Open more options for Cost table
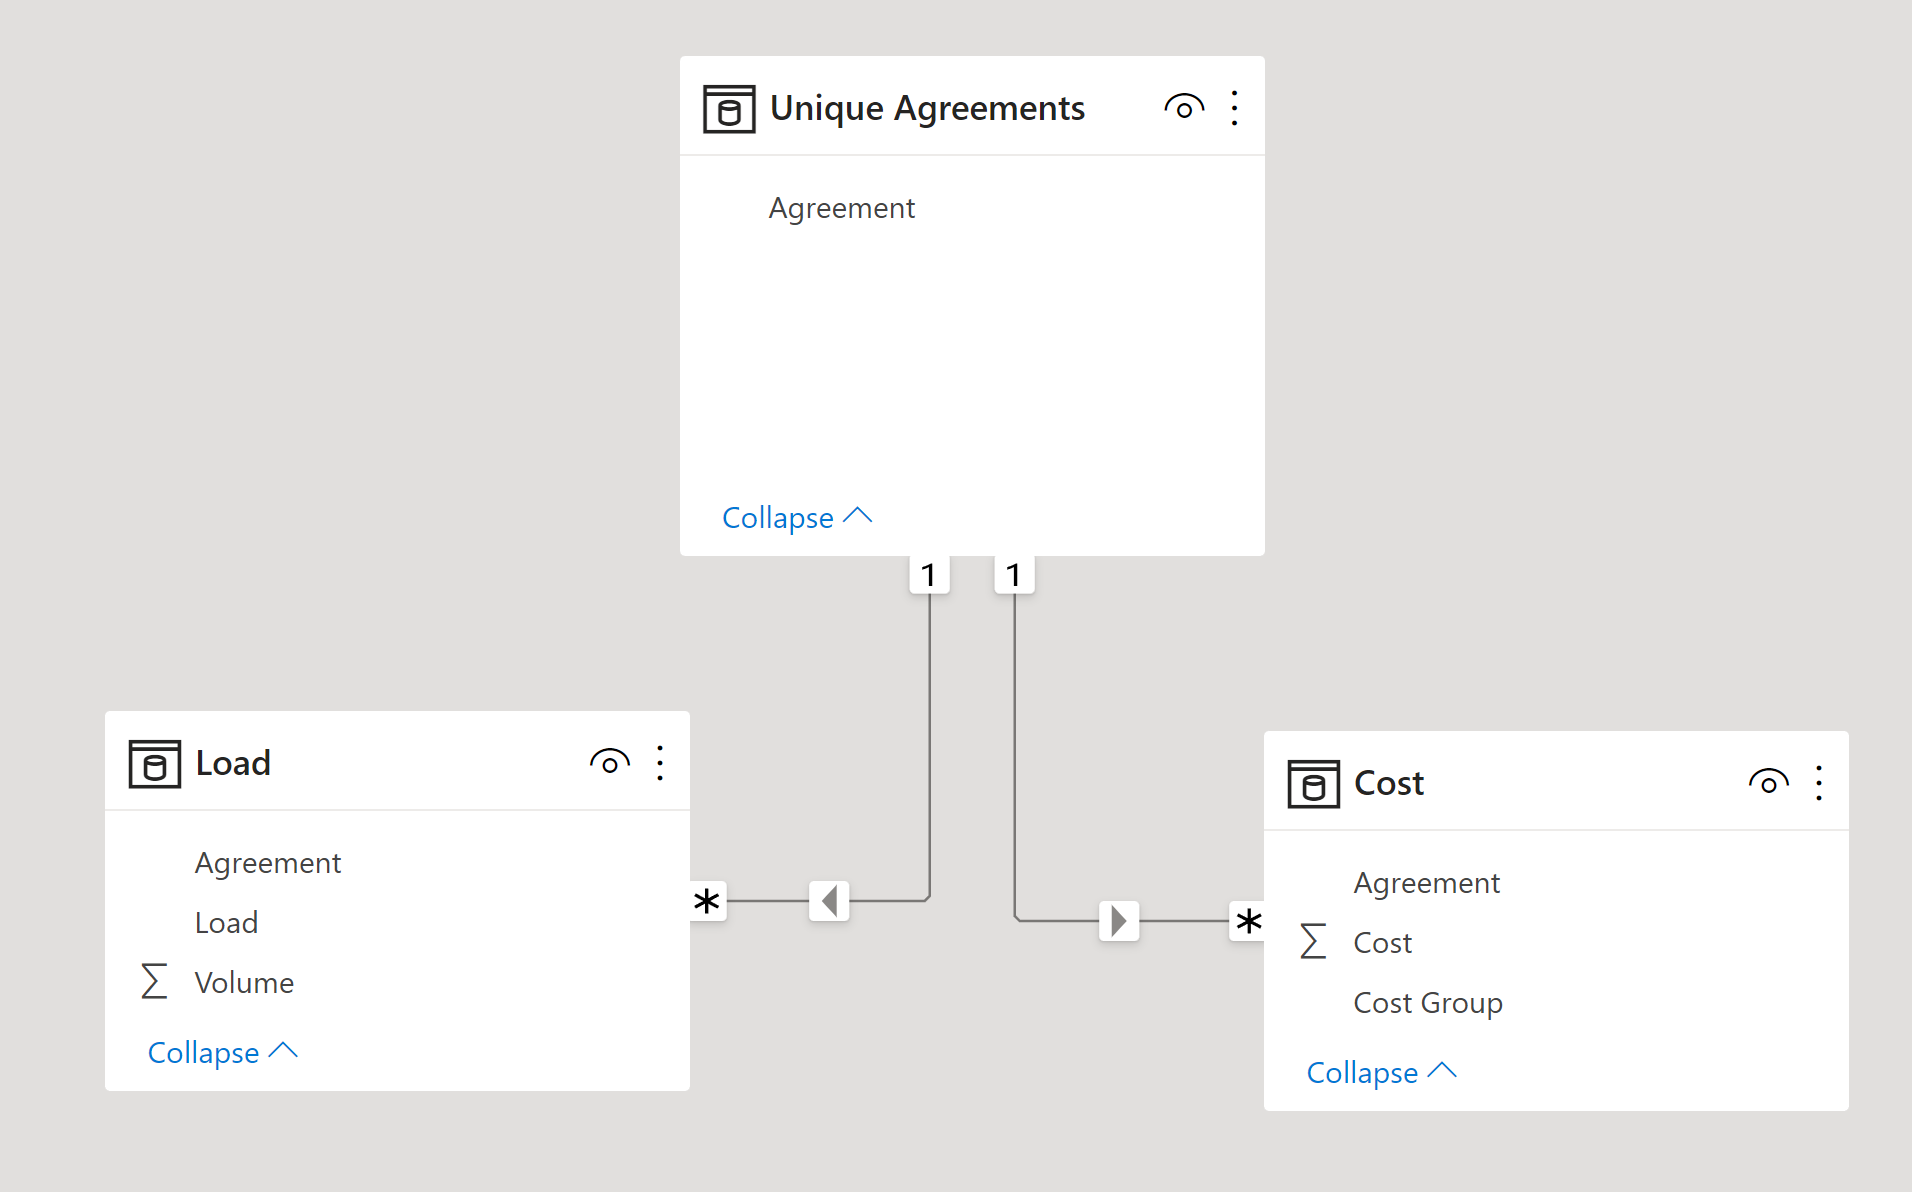Image resolution: width=1912 pixels, height=1192 pixels. click(x=1819, y=783)
